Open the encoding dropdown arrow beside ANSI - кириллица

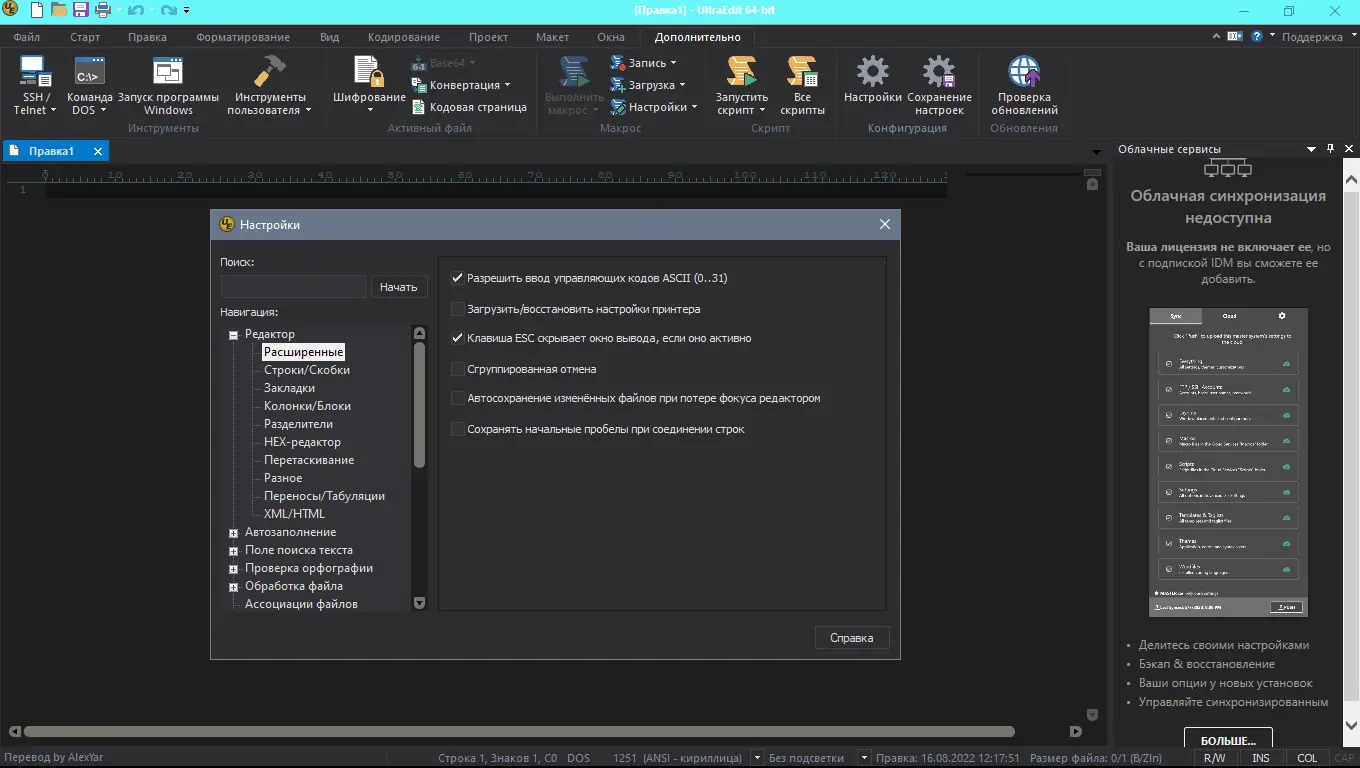pyautogui.click(x=757, y=758)
